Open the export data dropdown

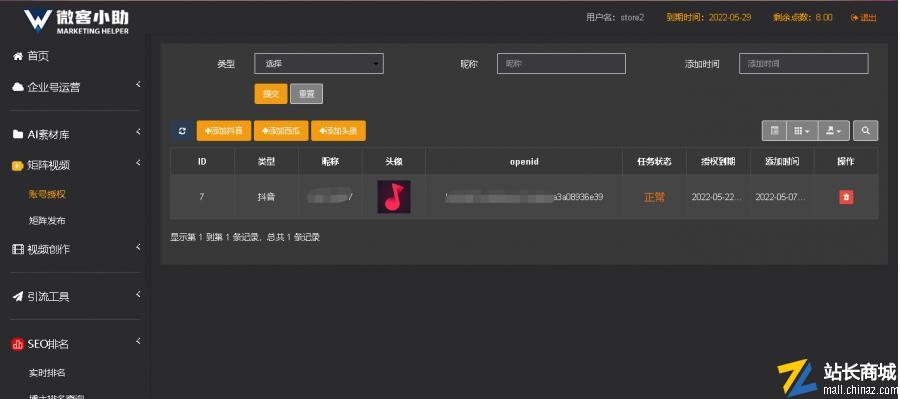point(833,131)
